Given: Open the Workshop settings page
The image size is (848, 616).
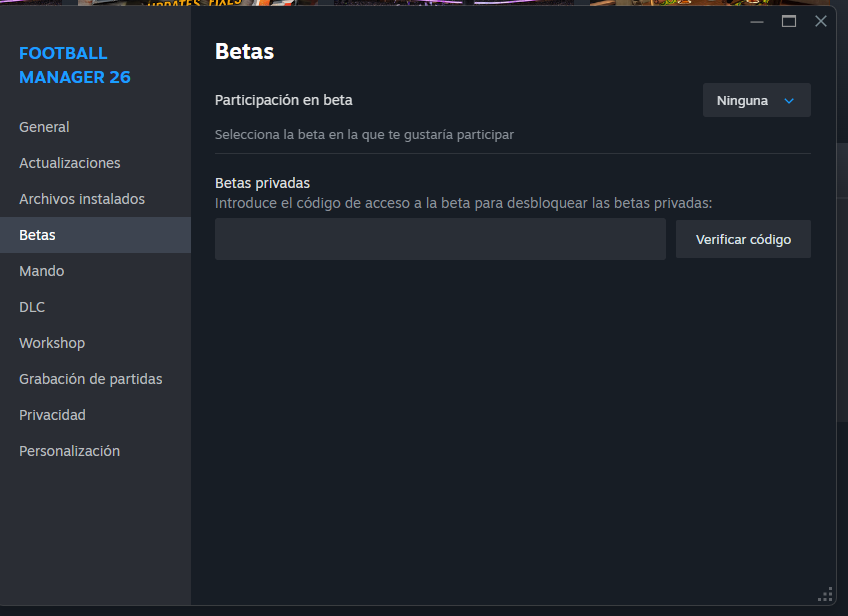Looking at the screenshot, I should [52, 343].
